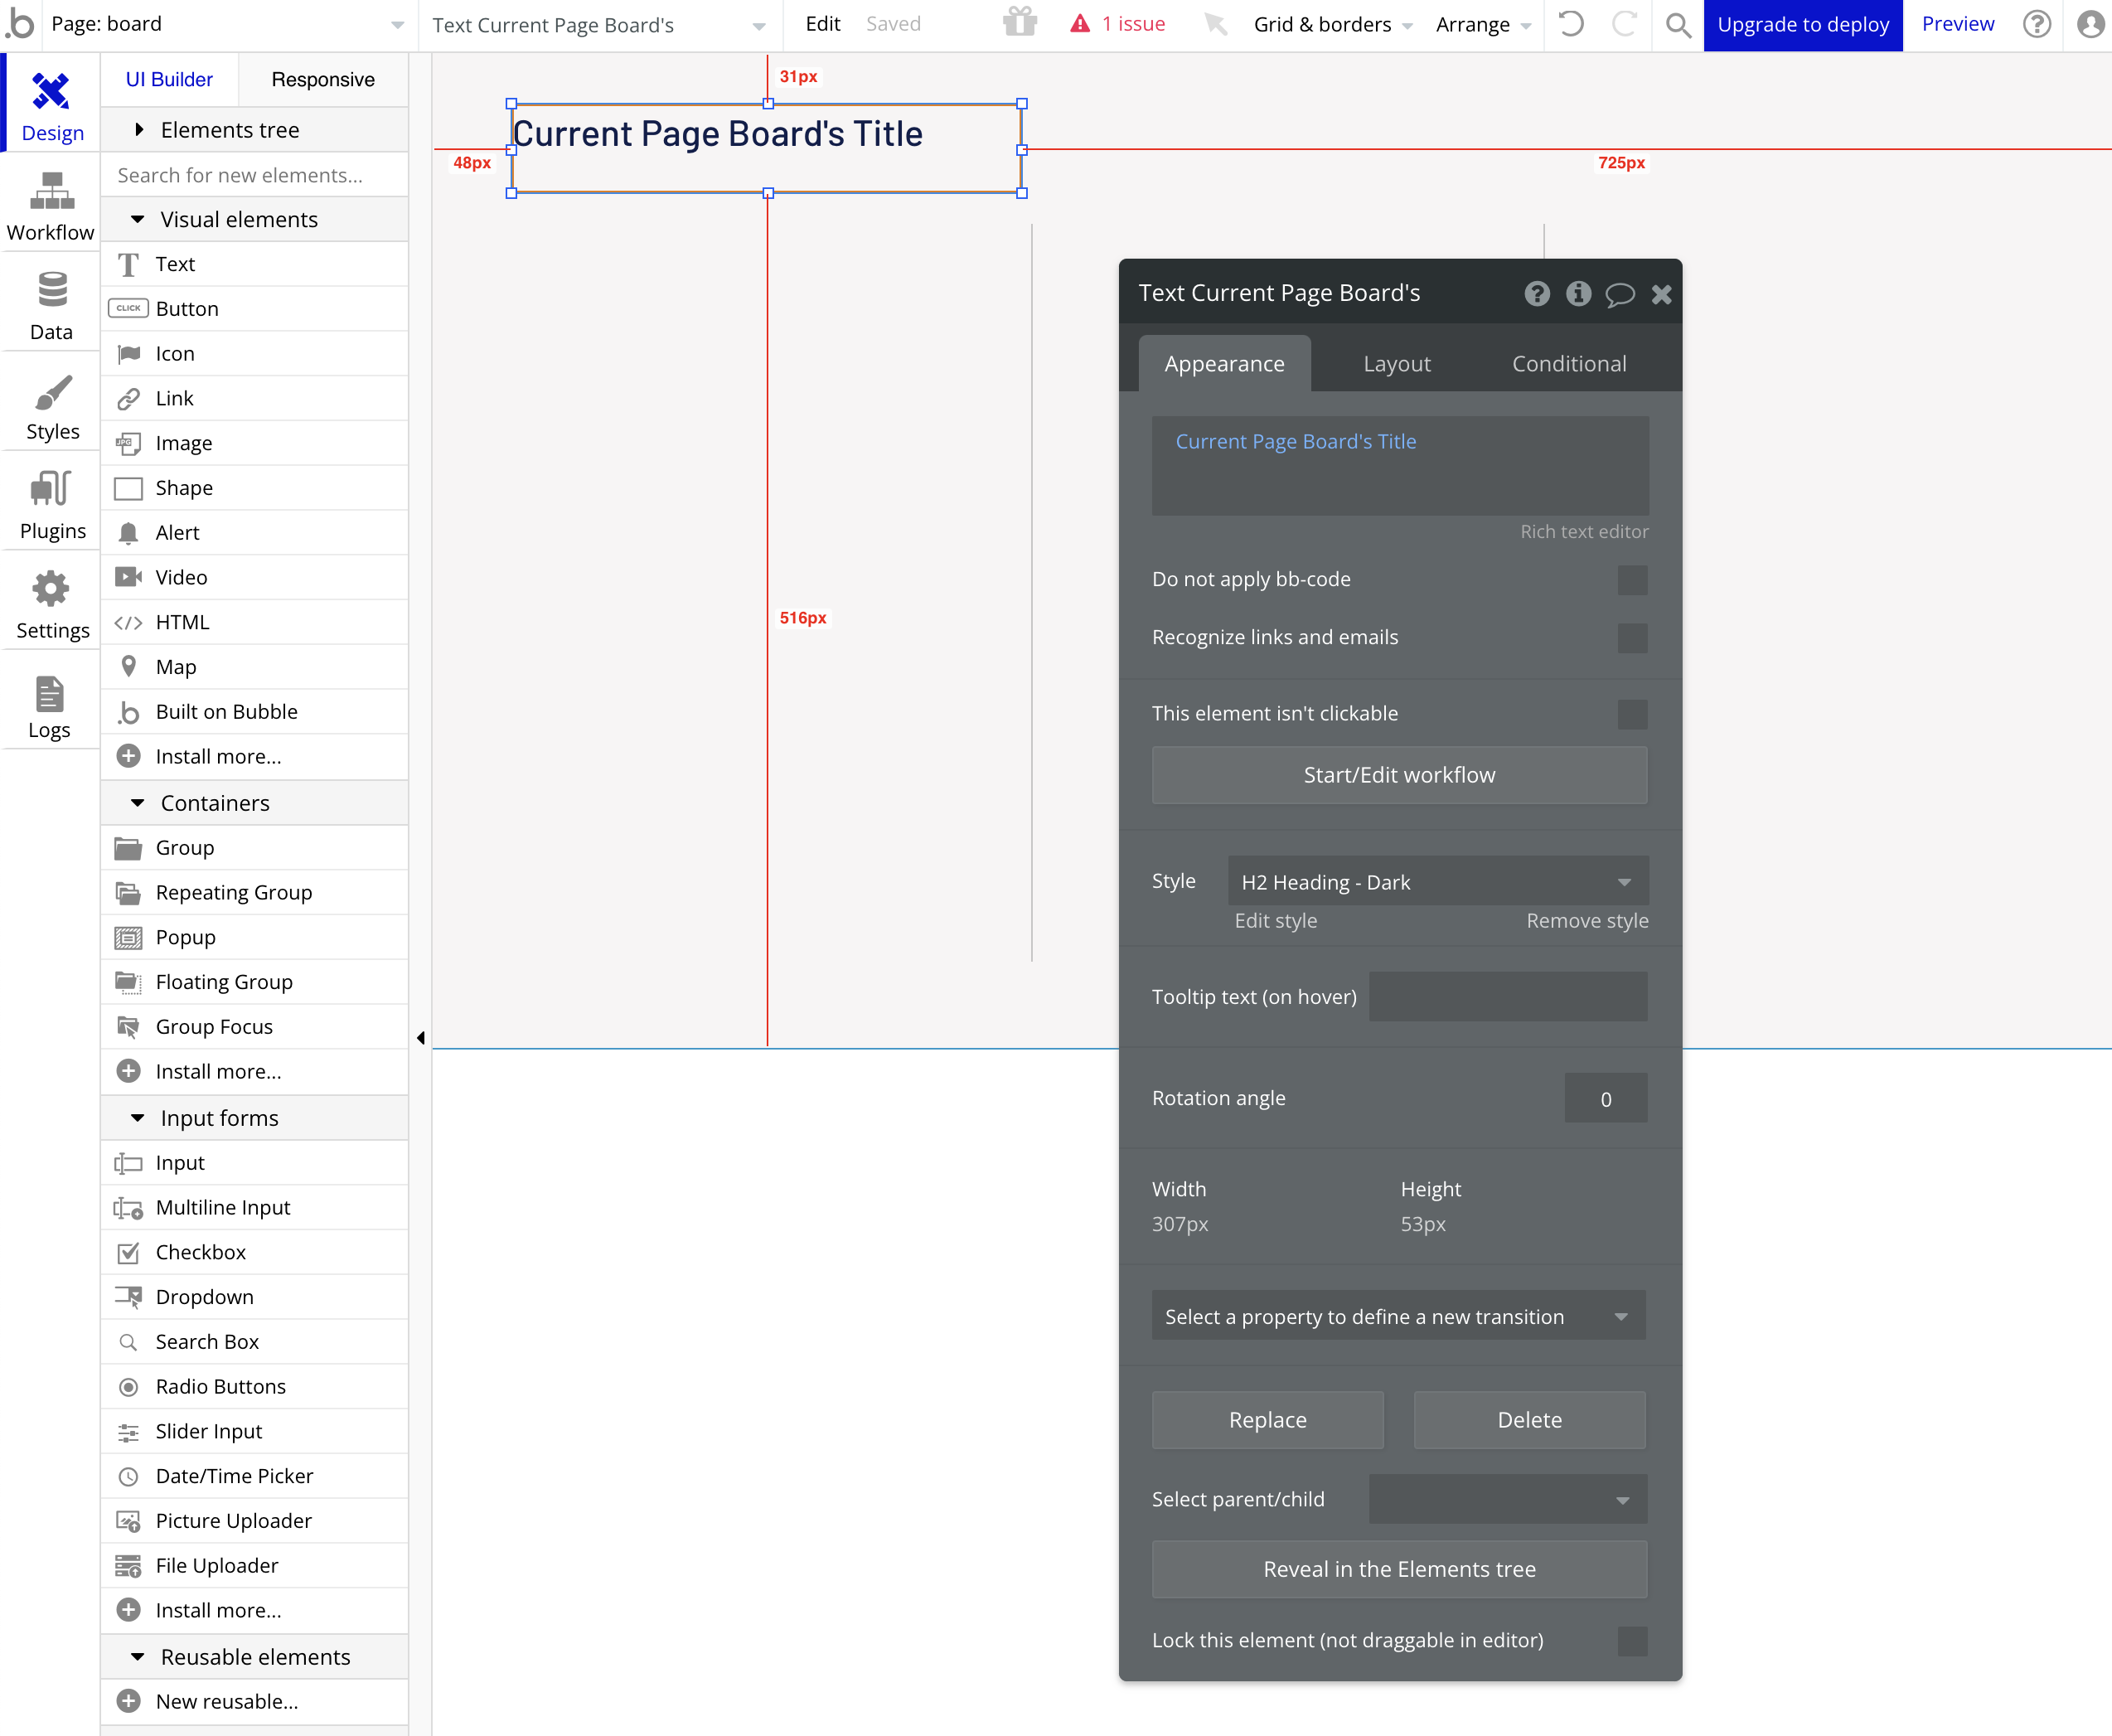Toggle Recognize links and emails checkbox
This screenshot has height=1736, width=2112.
(x=1632, y=638)
